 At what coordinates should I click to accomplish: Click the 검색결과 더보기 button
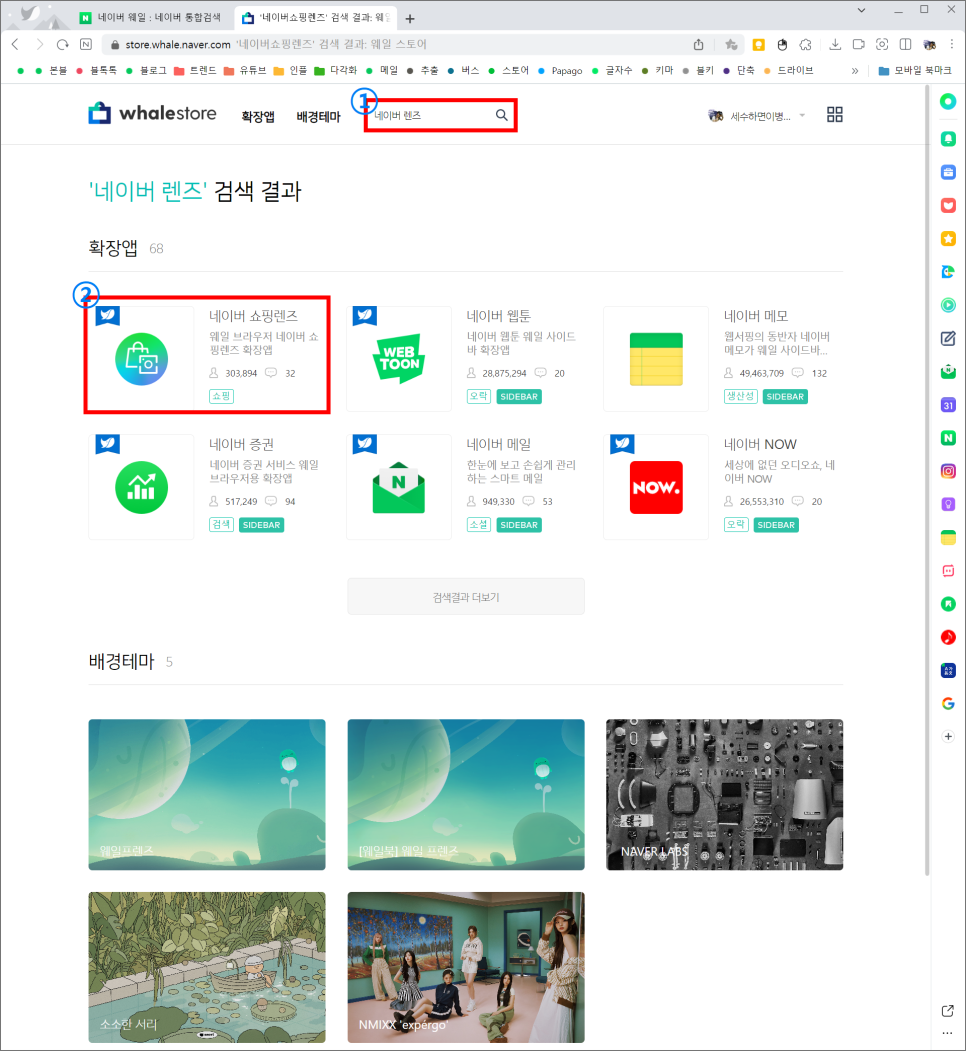(x=466, y=597)
